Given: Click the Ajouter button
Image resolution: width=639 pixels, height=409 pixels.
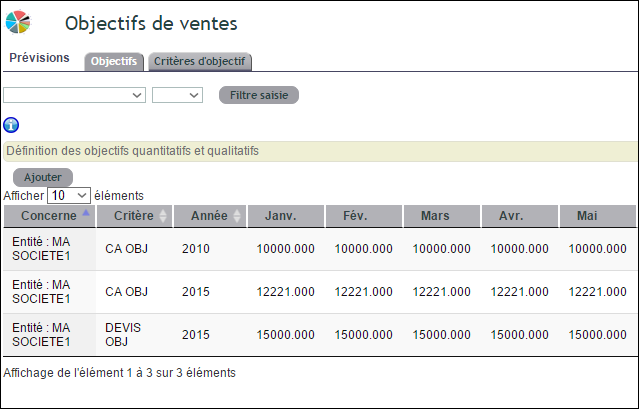Looking at the screenshot, I should (43, 177).
